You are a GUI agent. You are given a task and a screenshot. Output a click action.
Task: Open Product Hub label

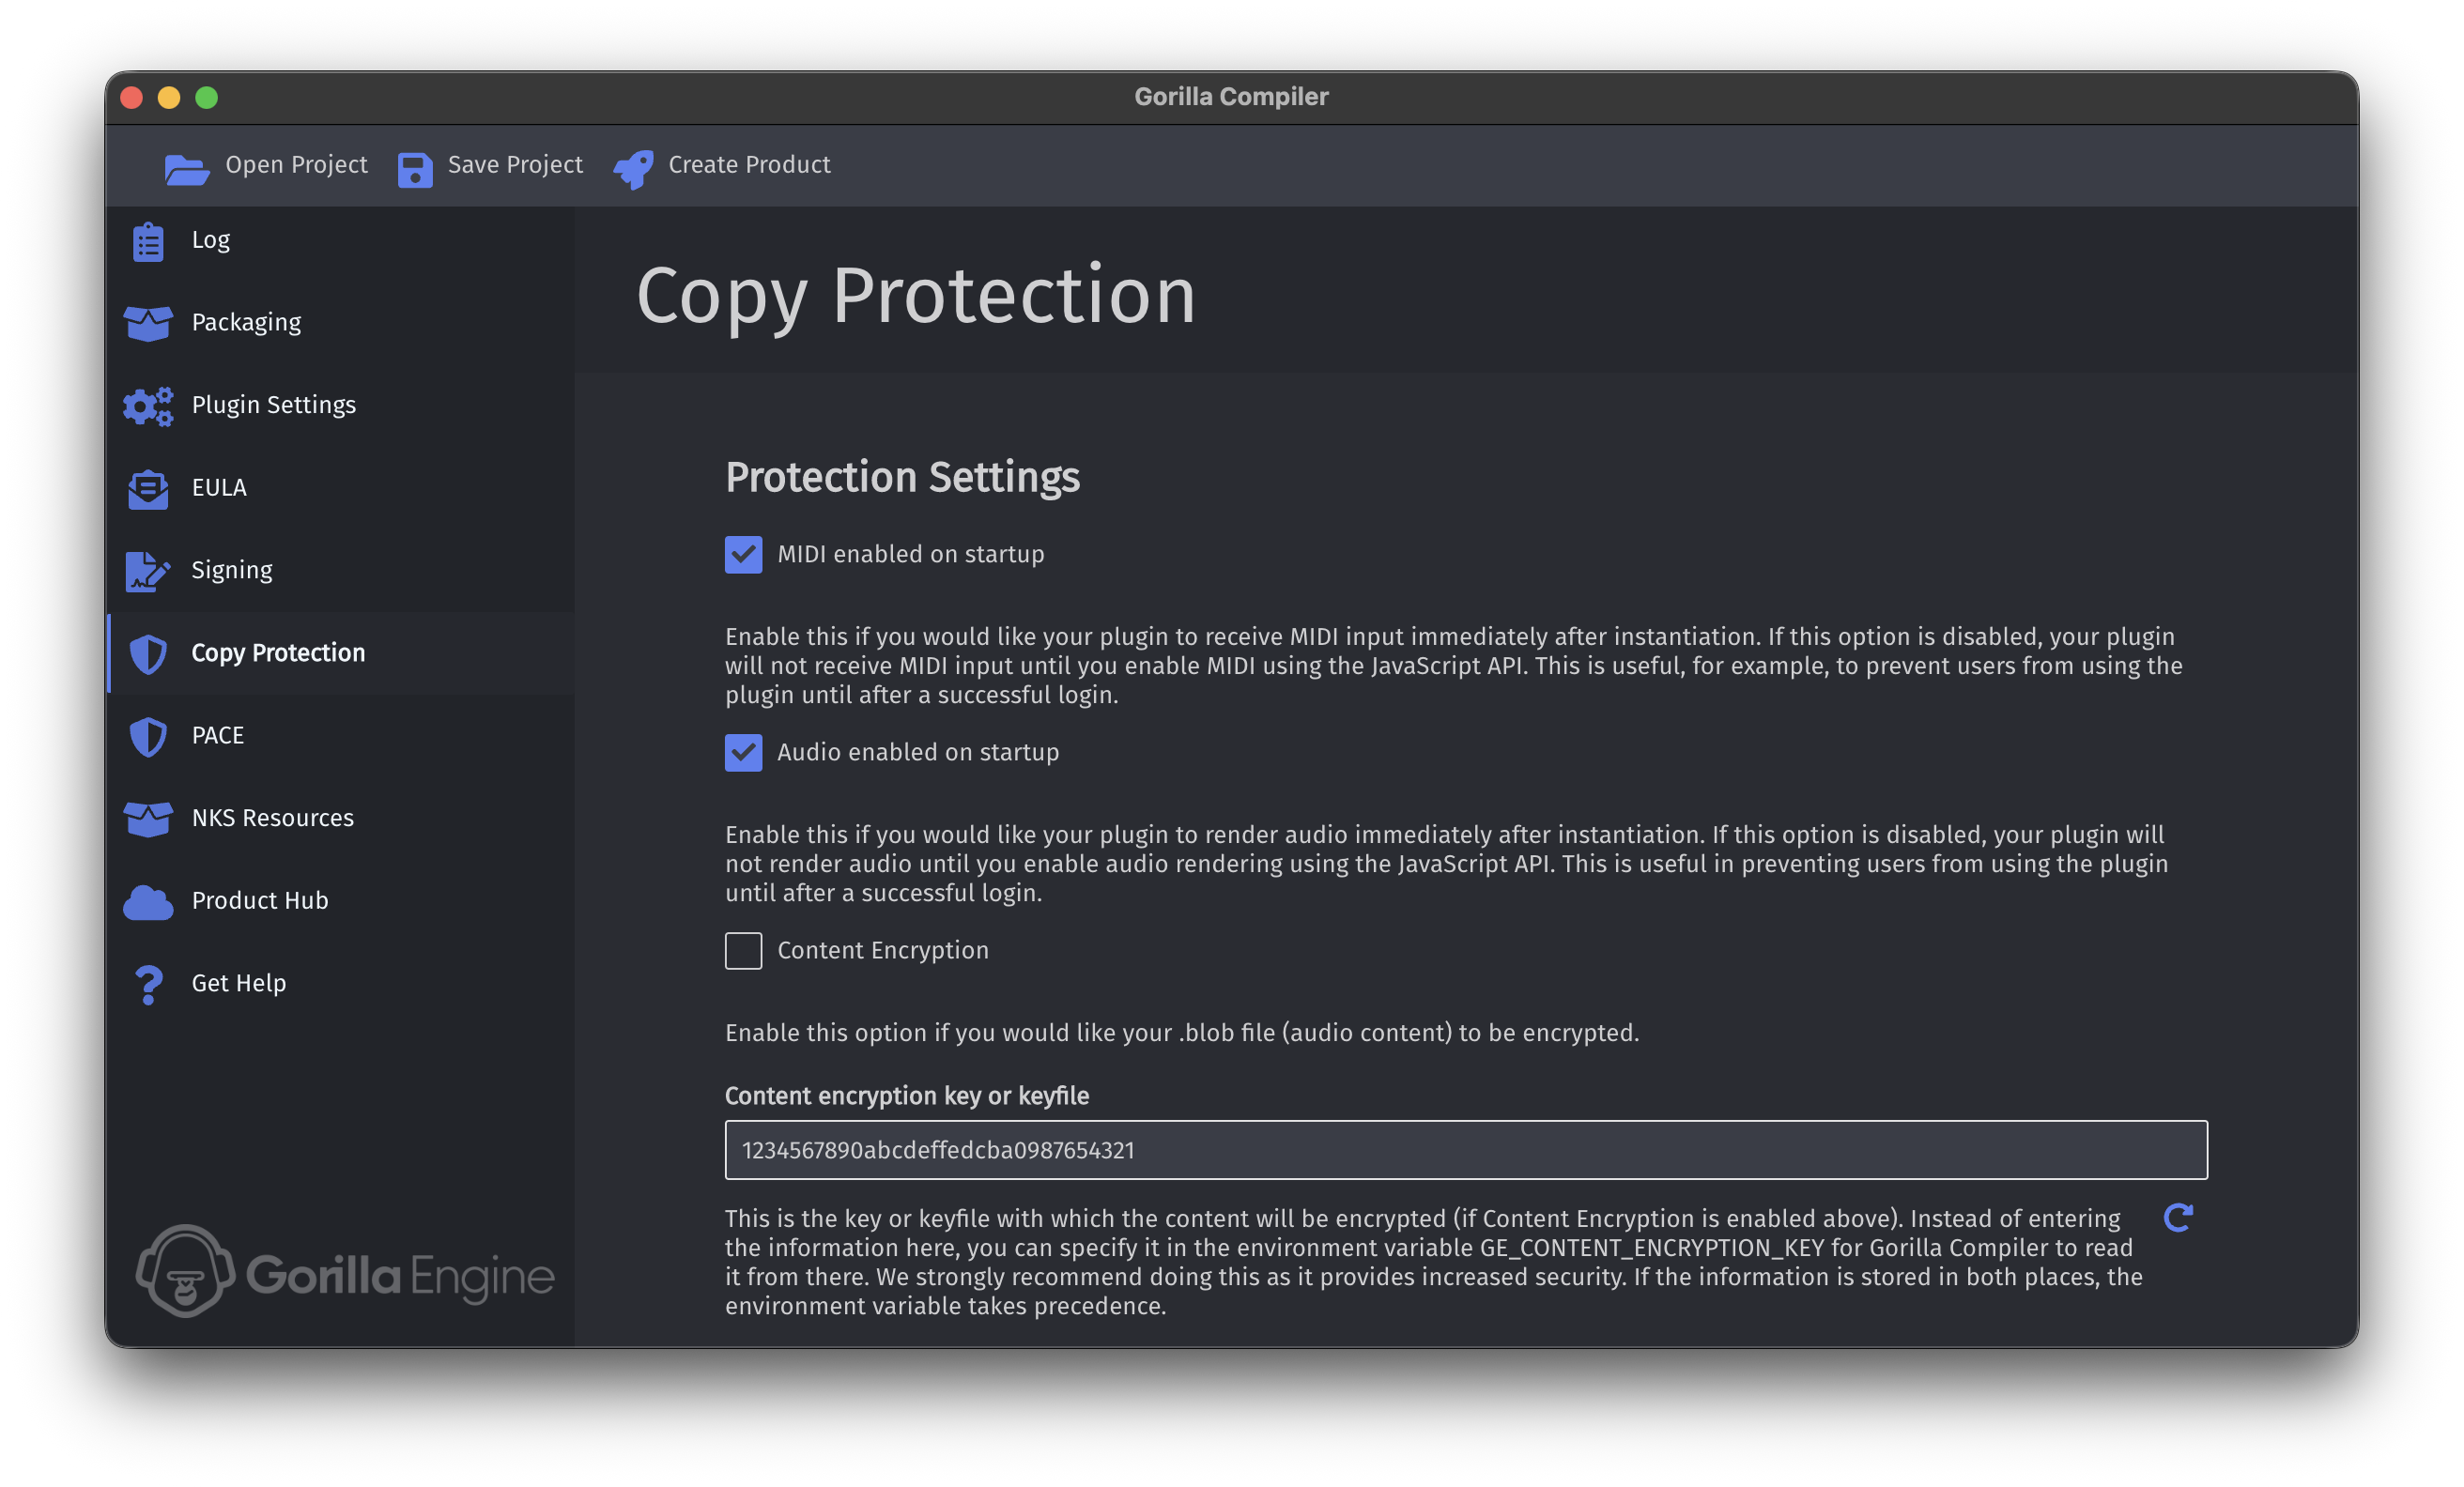coord(259,901)
